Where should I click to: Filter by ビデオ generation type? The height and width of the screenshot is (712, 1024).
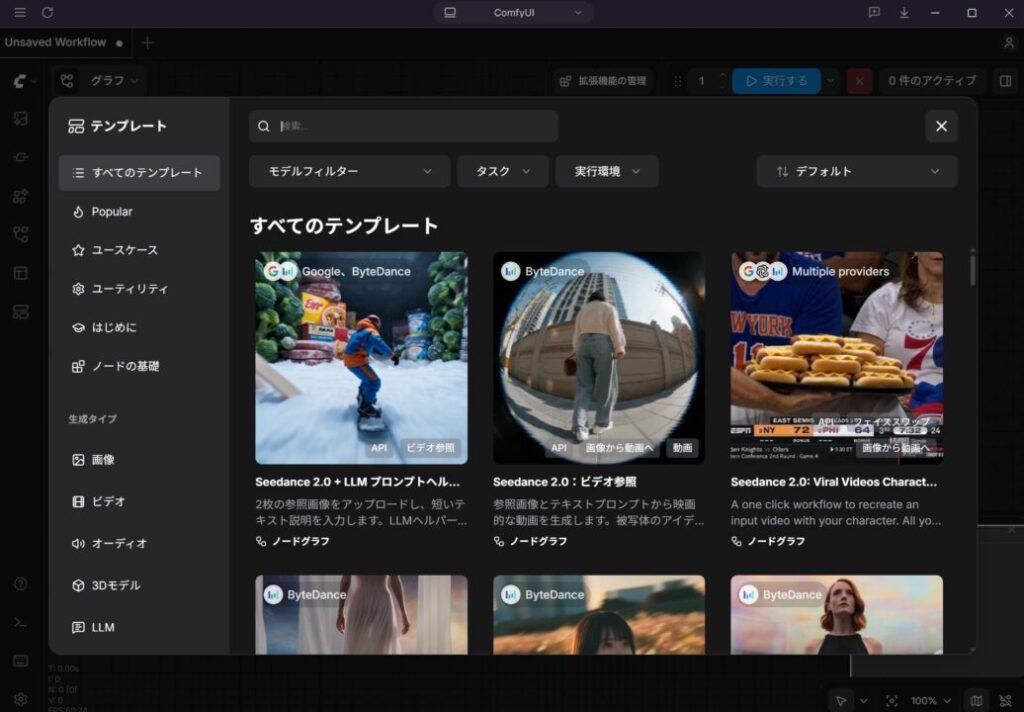(x=139, y=502)
